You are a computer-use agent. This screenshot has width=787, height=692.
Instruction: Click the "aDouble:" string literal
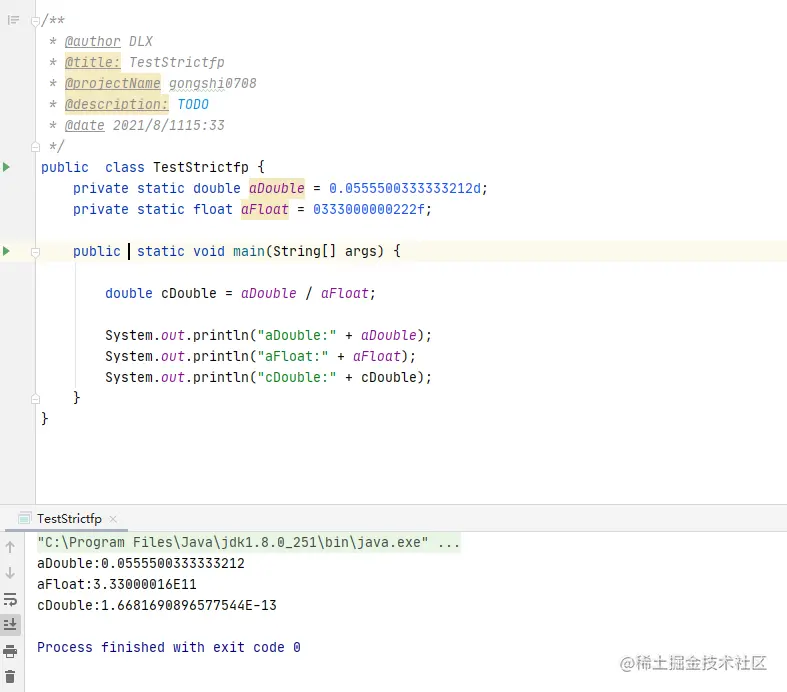[x=297, y=335]
